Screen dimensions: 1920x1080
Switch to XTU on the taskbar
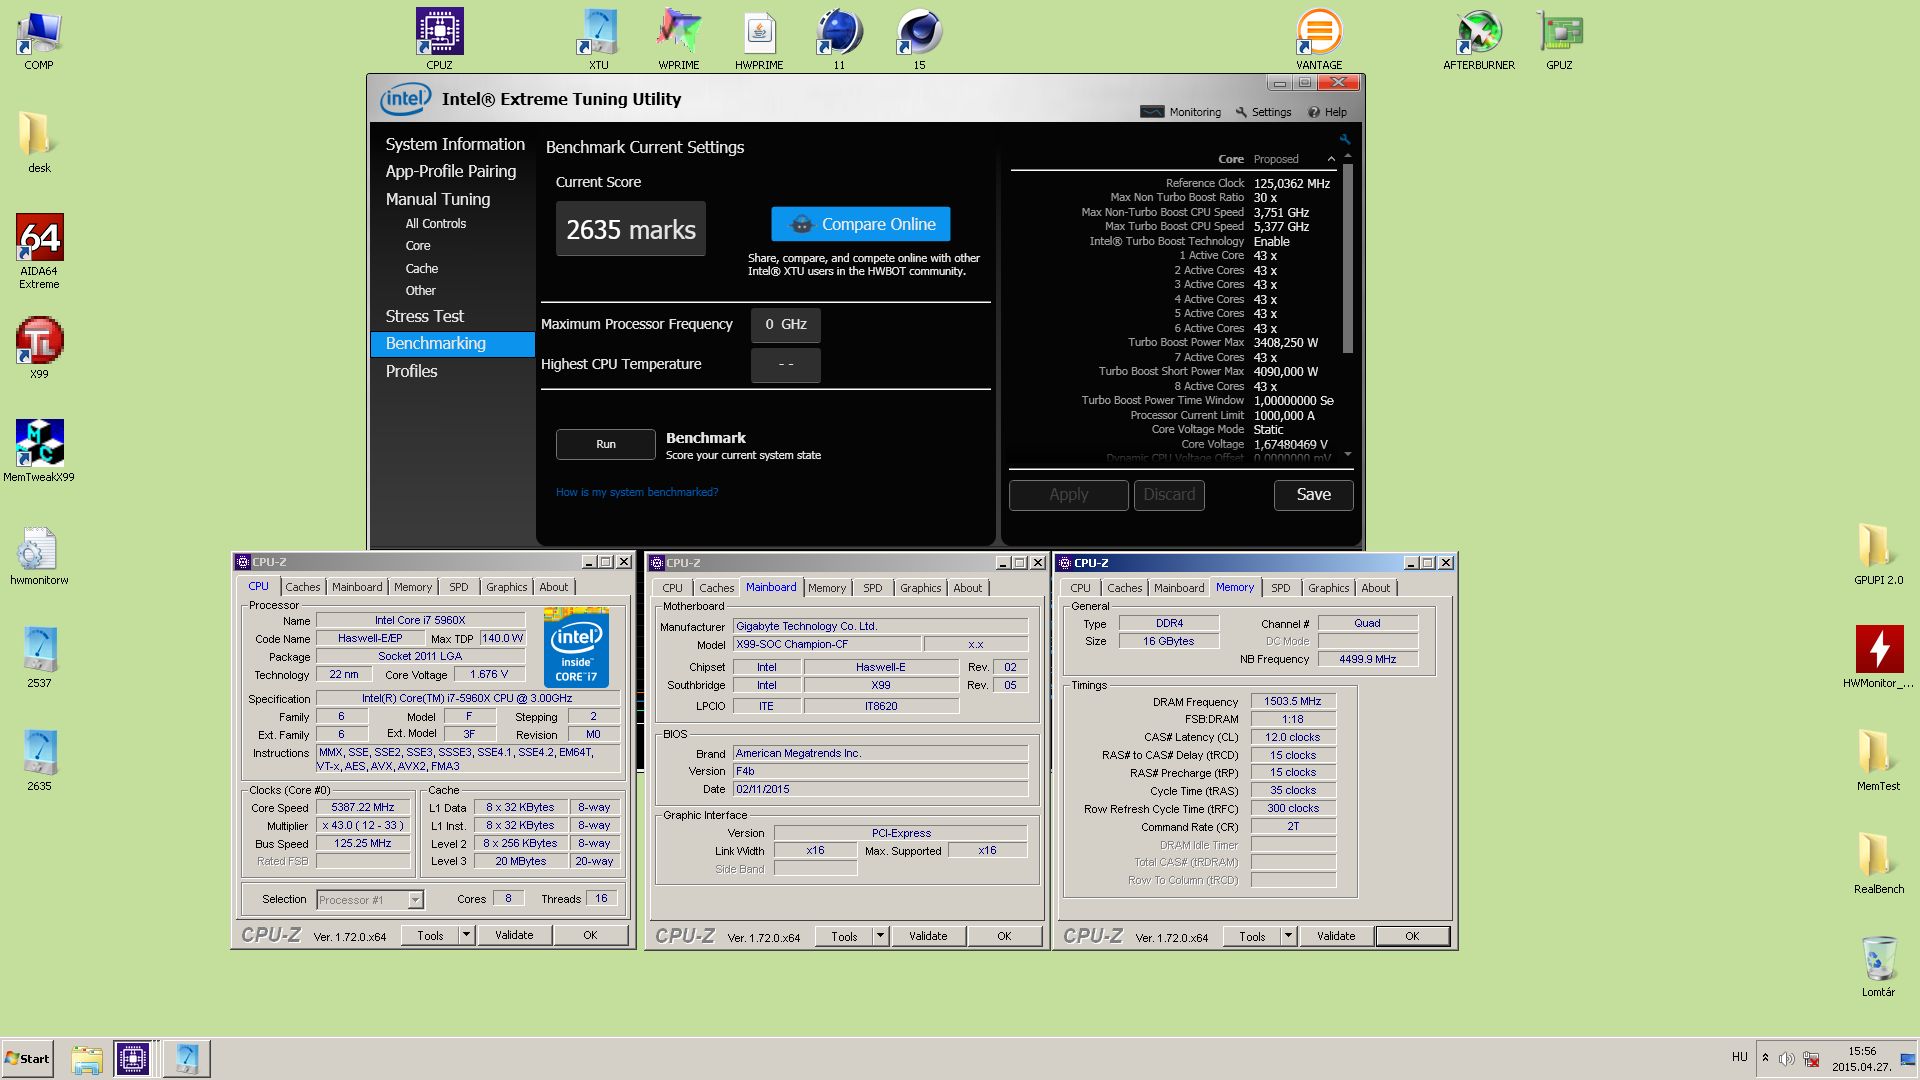(x=187, y=1058)
